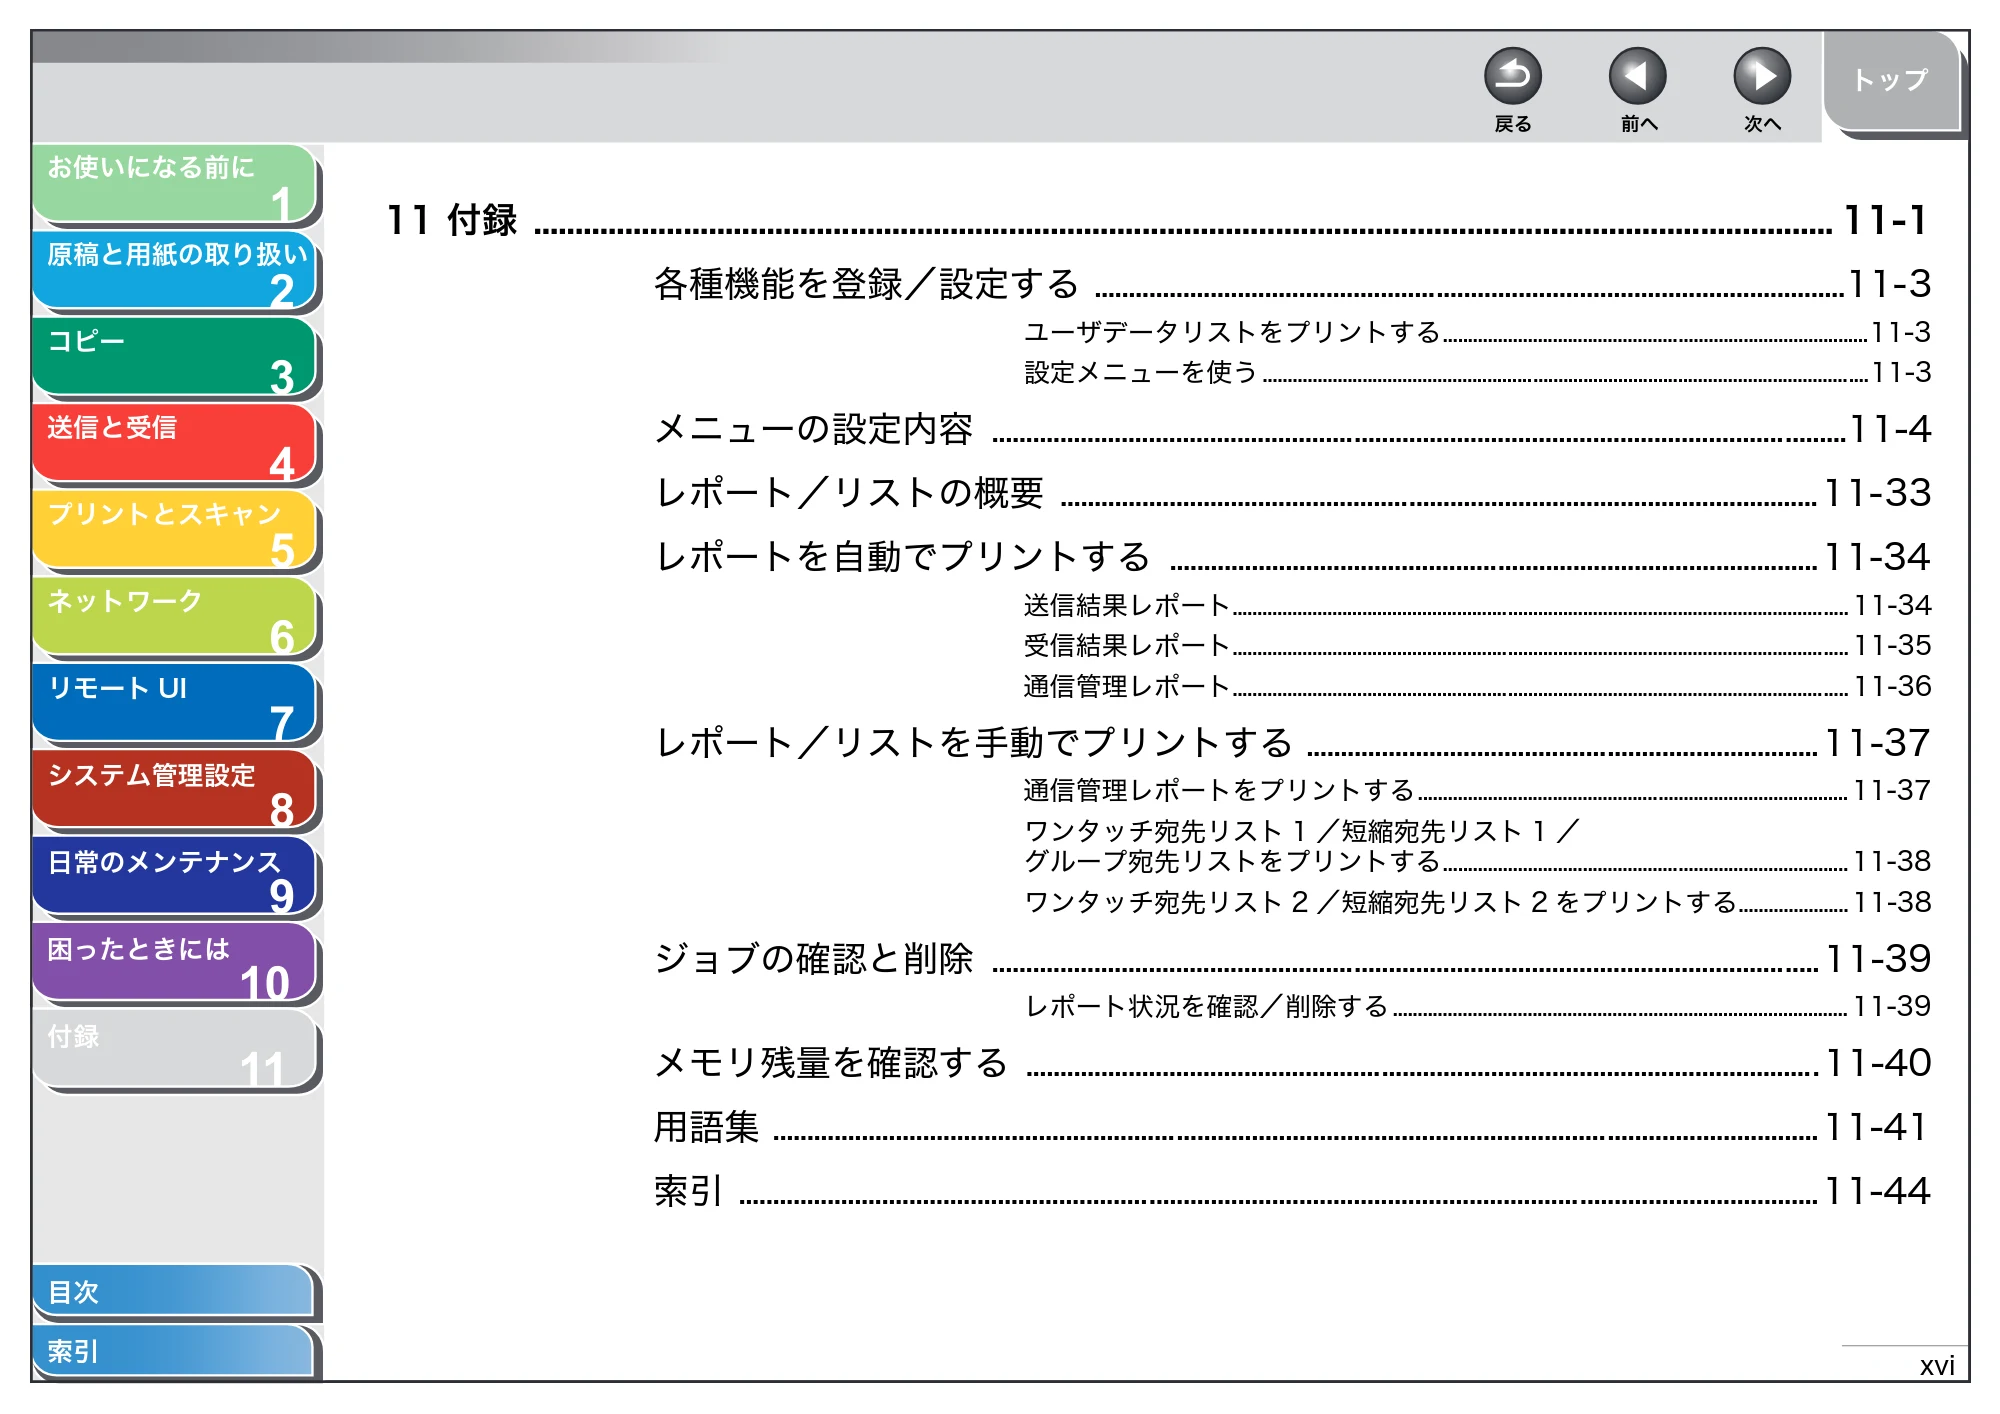The height and width of the screenshot is (1414, 2000).
Task: Open レポート／リストを手動でプリントする entry
Action: (1292, 743)
